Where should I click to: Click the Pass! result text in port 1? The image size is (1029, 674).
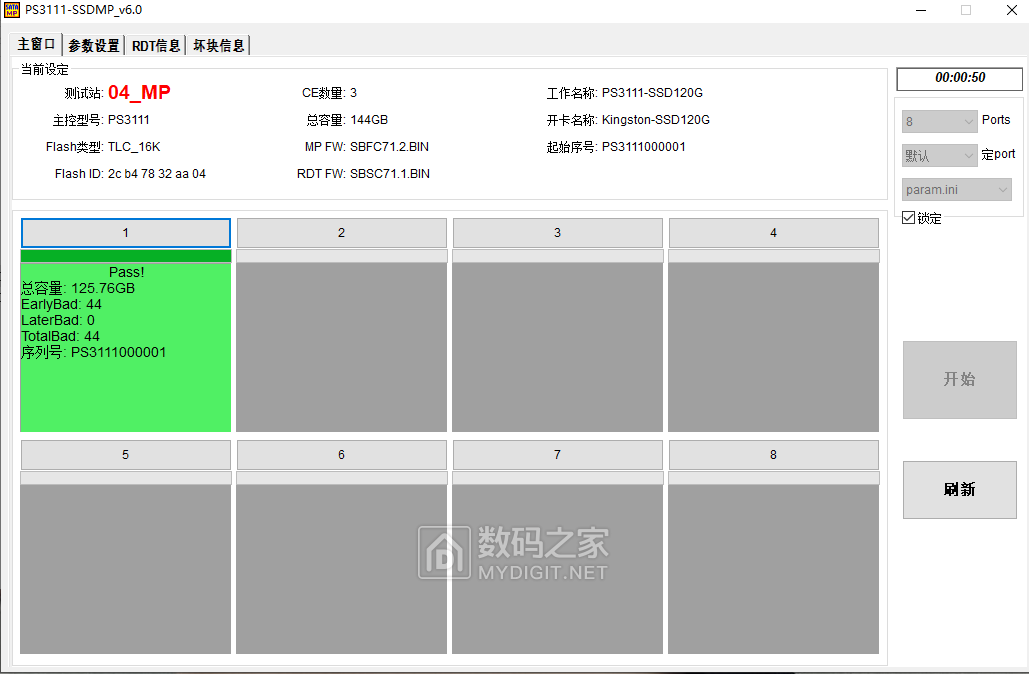(127, 272)
